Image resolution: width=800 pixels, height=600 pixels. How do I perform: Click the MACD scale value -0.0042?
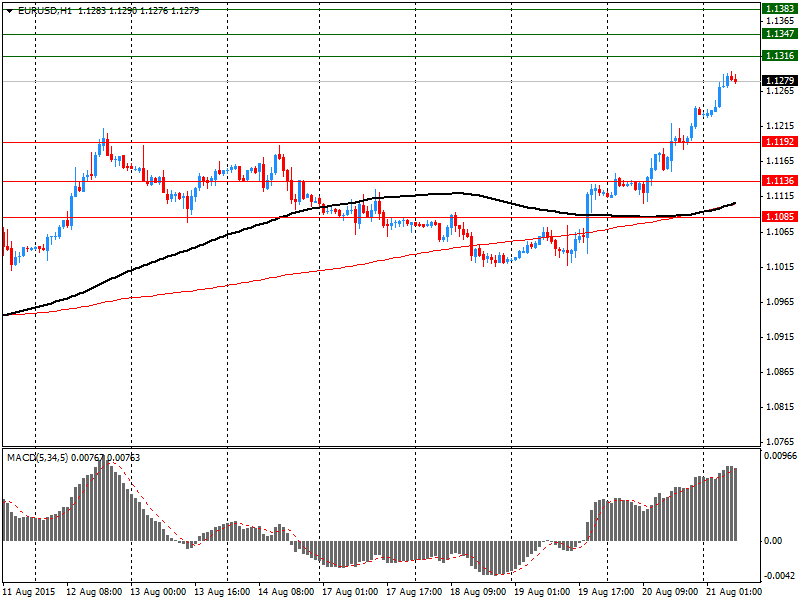click(780, 576)
